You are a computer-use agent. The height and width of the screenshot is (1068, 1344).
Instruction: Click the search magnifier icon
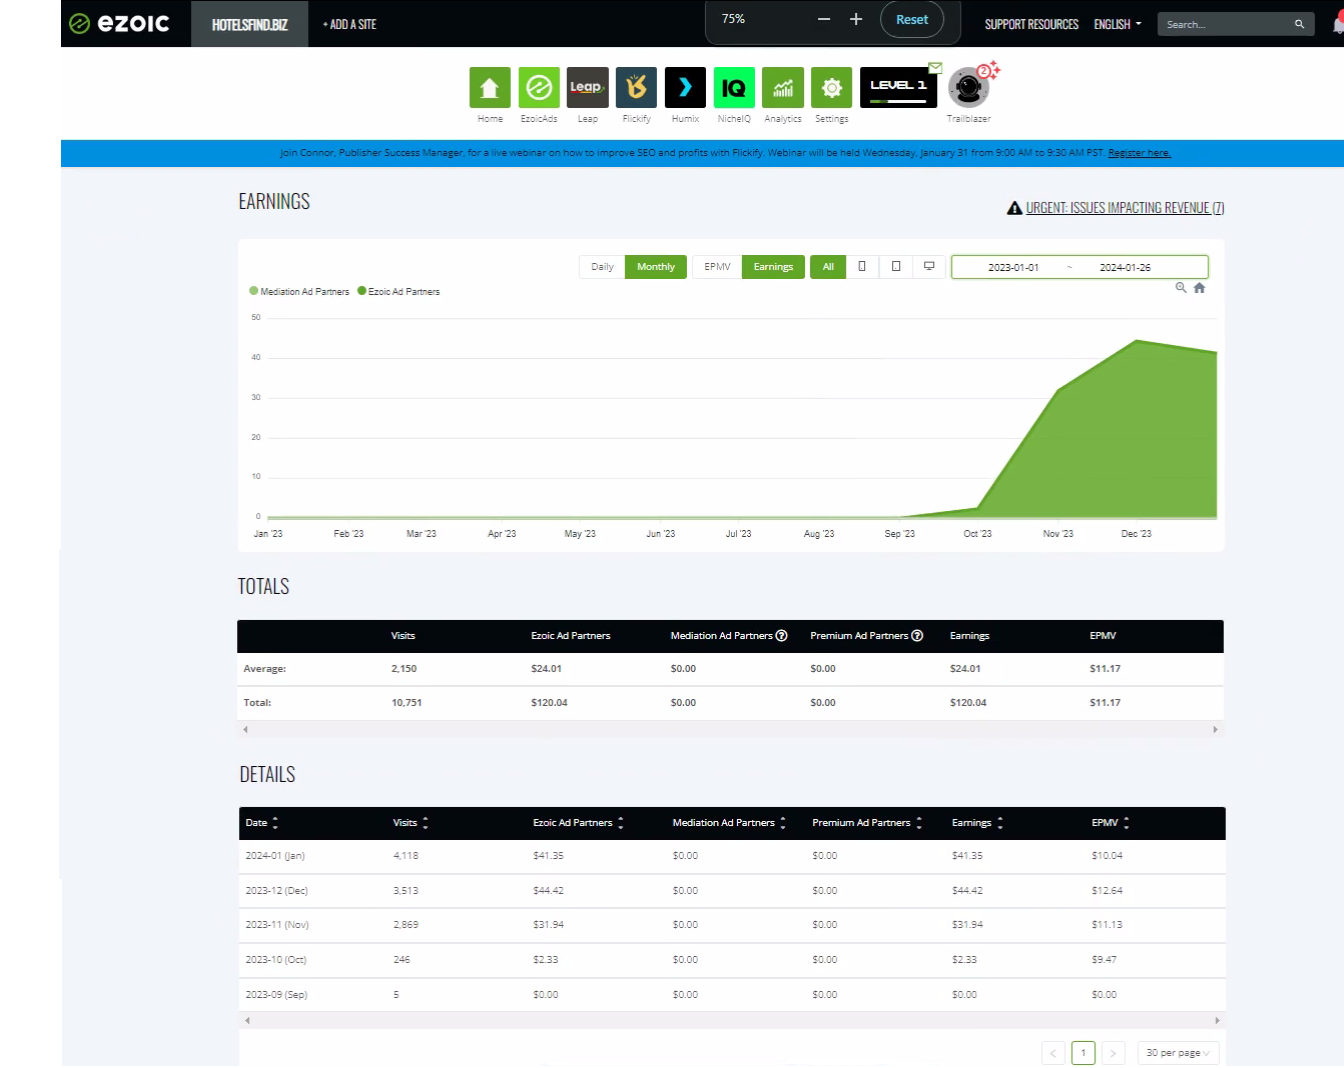(1299, 24)
